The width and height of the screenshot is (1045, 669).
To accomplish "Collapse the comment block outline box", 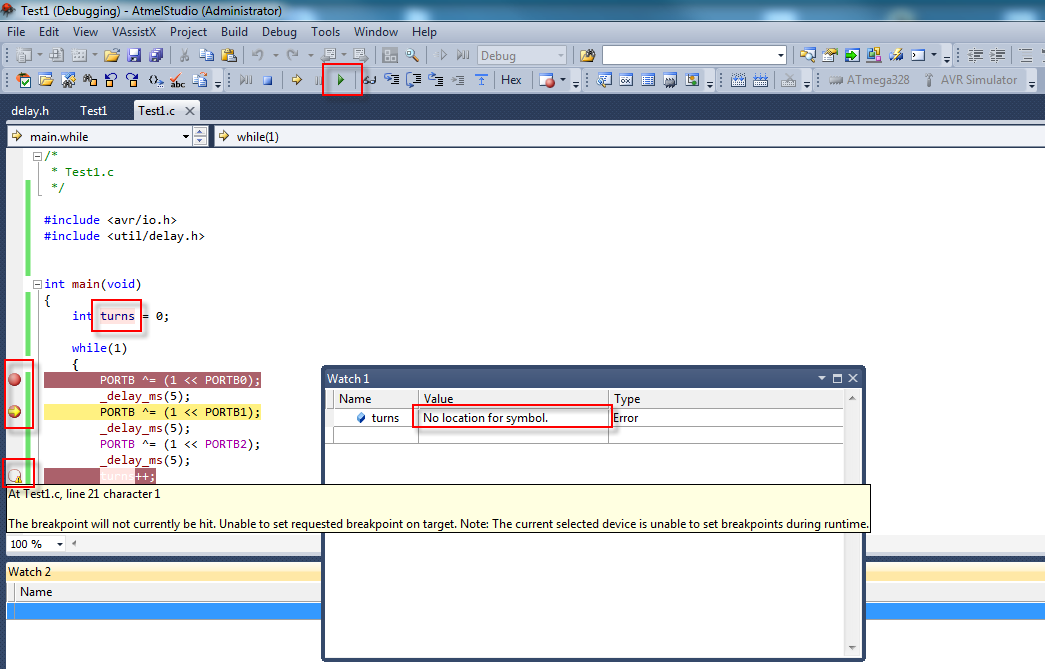I will pyautogui.click(x=37, y=156).
